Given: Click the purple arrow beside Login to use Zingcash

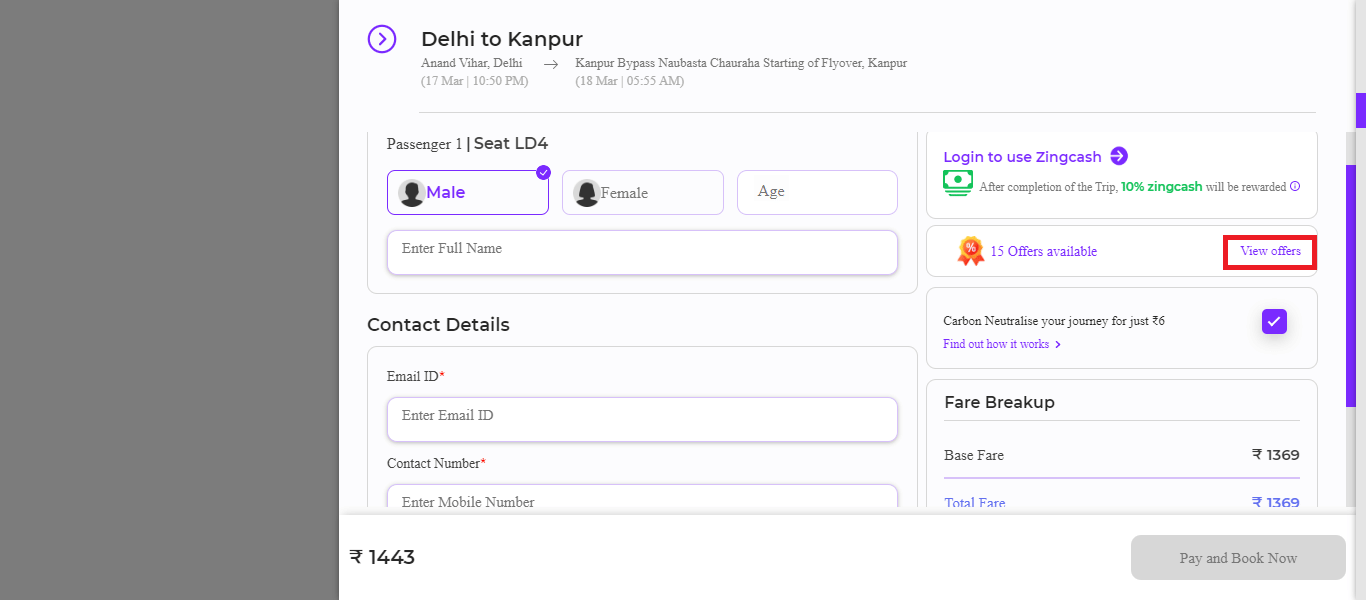Looking at the screenshot, I should [x=1120, y=156].
